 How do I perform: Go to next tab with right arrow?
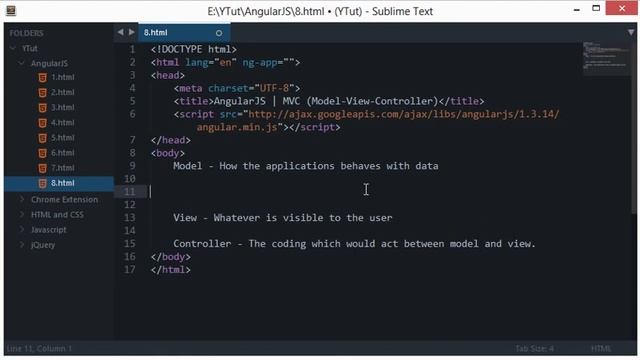tap(131, 32)
